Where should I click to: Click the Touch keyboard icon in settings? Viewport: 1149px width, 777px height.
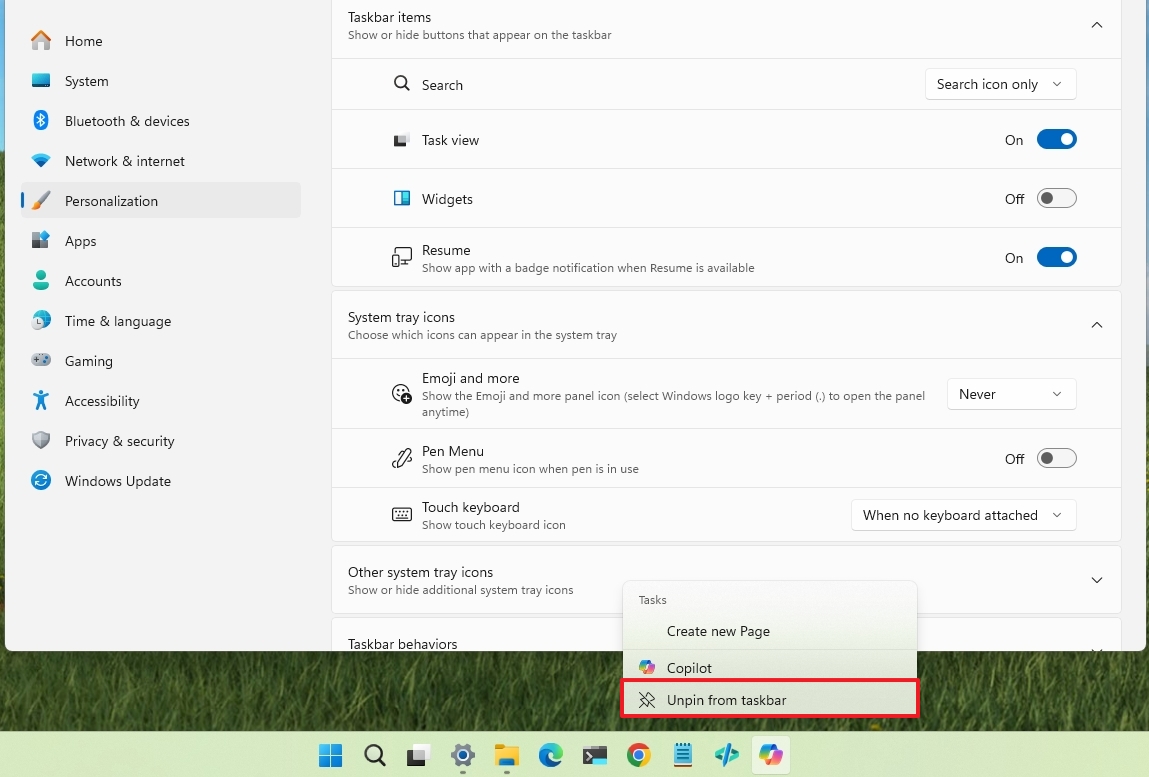[x=401, y=514]
